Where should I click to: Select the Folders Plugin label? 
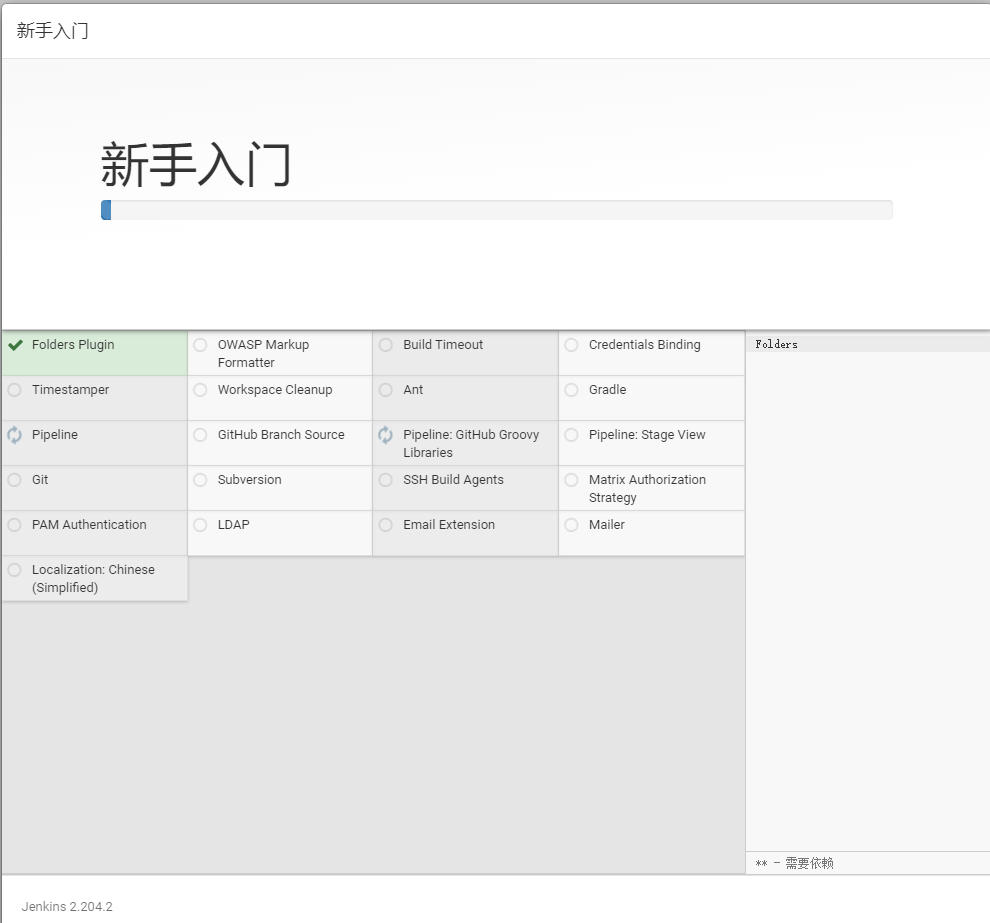pyautogui.click(x=73, y=345)
